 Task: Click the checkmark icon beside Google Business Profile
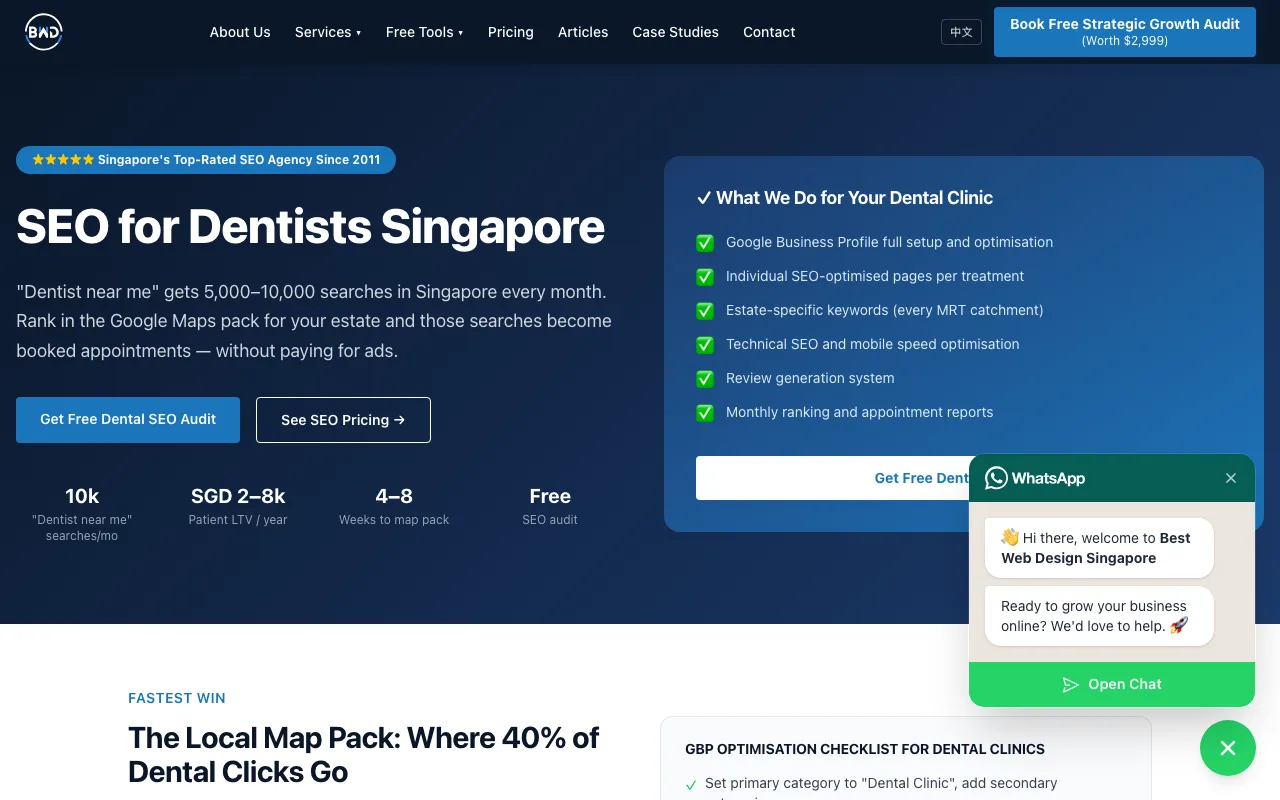(x=705, y=242)
